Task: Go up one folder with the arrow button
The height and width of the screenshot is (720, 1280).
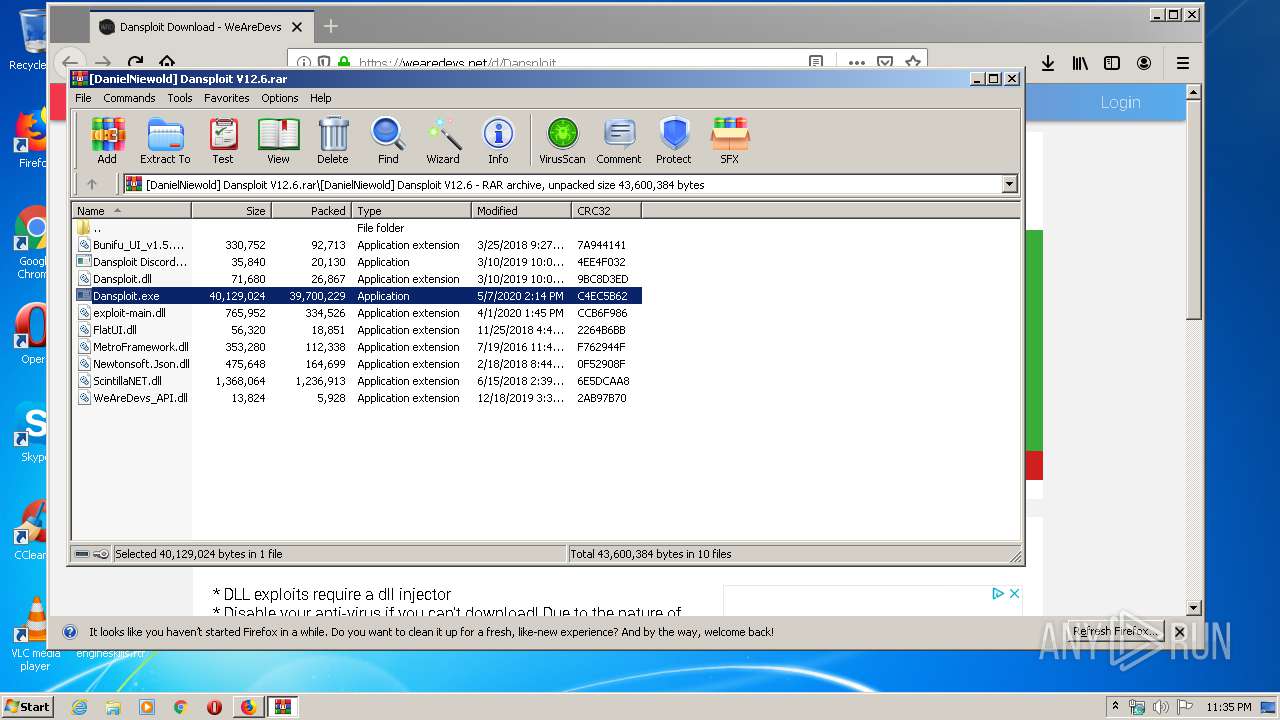Action: tap(92, 184)
